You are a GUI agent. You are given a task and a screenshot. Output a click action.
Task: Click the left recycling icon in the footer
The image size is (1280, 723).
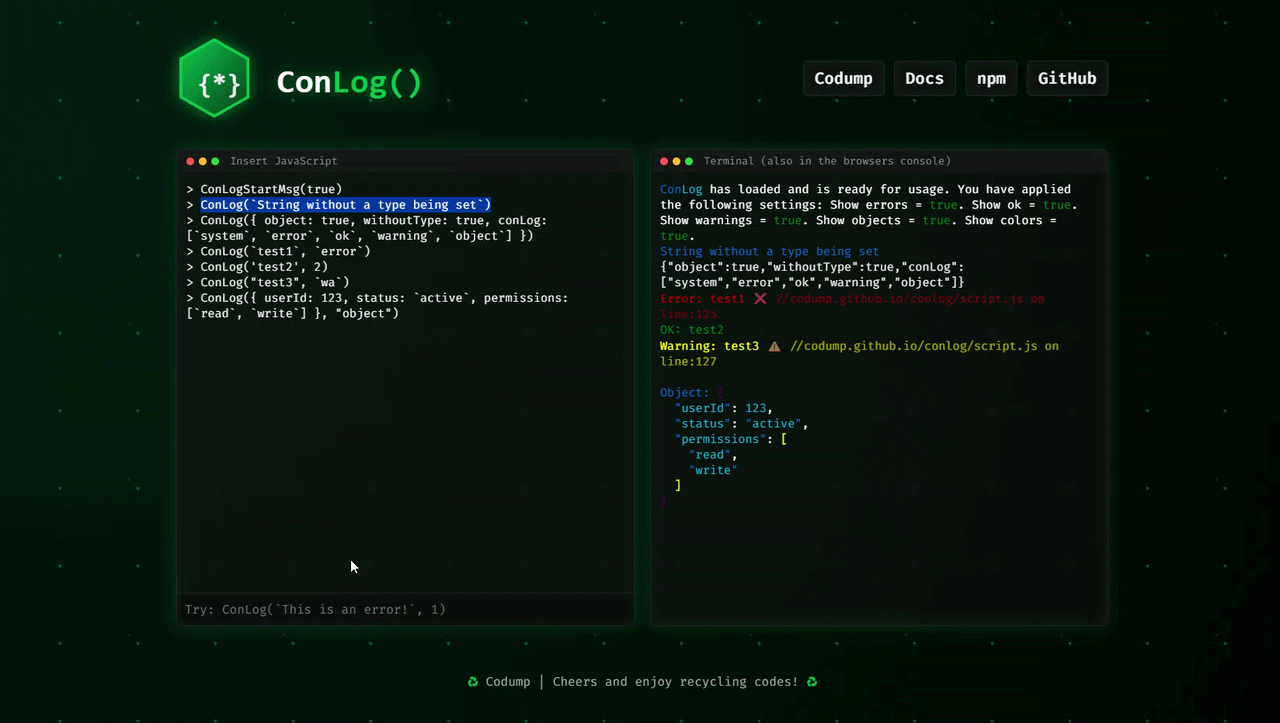tap(472, 681)
